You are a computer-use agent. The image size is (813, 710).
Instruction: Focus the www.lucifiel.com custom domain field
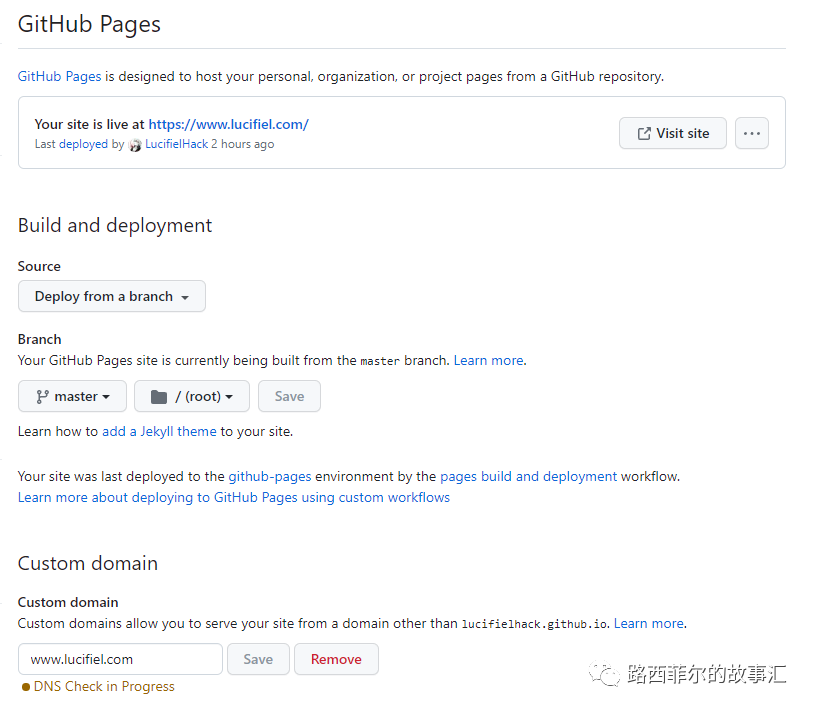point(120,659)
